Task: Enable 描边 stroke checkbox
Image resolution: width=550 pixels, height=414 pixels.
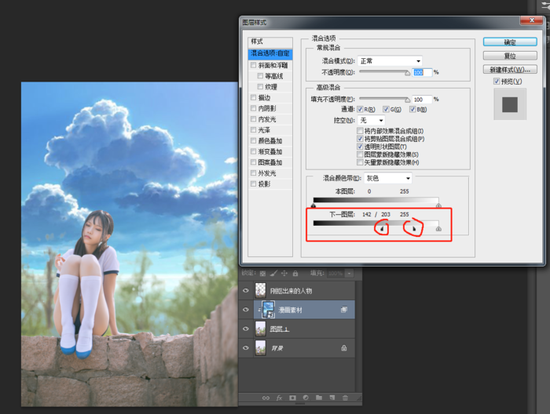Action: pyautogui.click(x=253, y=98)
